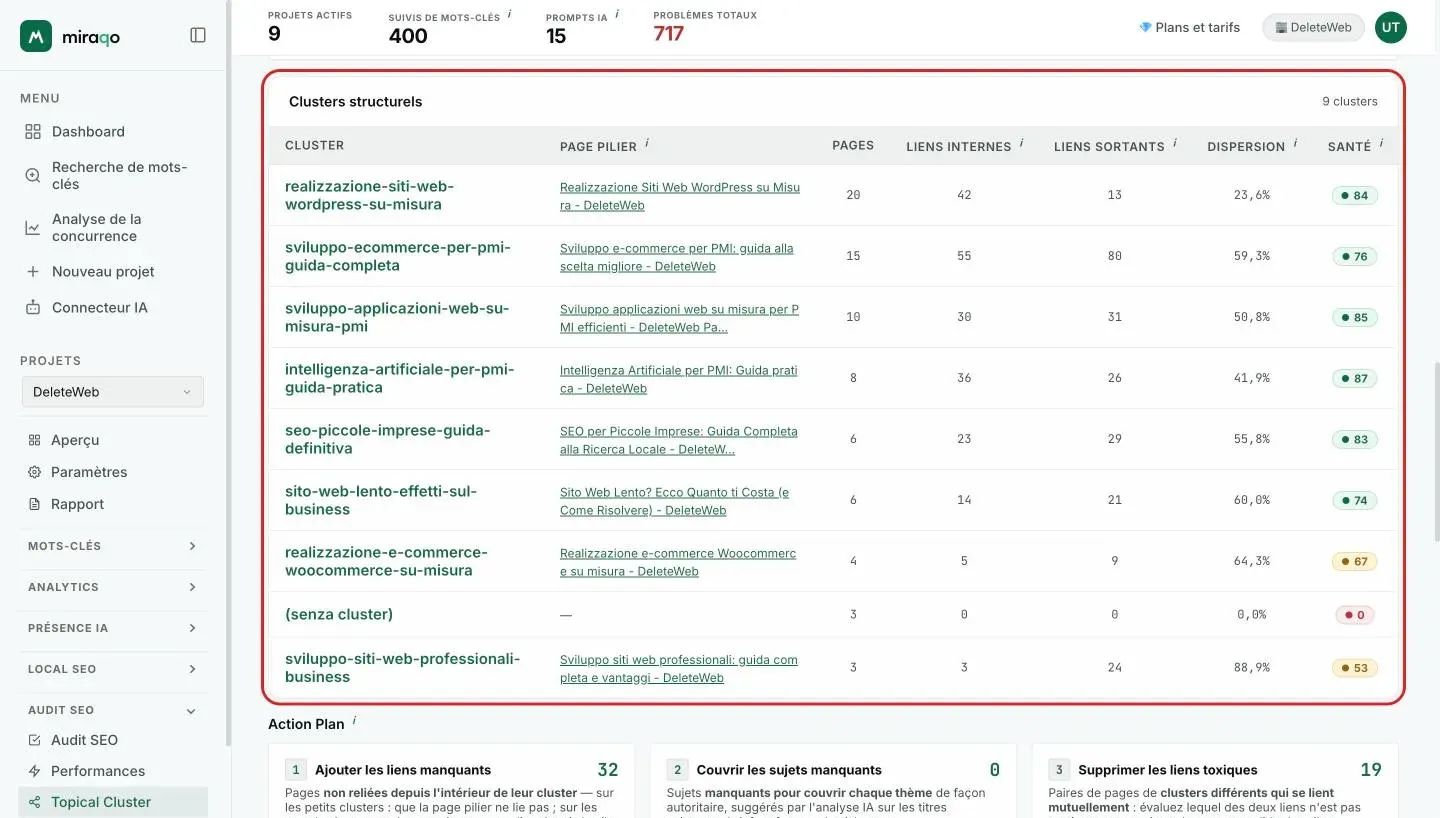The height and width of the screenshot is (818, 1440).
Task: Expand the PRÉSENCE IA section
Action: point(112,628)
